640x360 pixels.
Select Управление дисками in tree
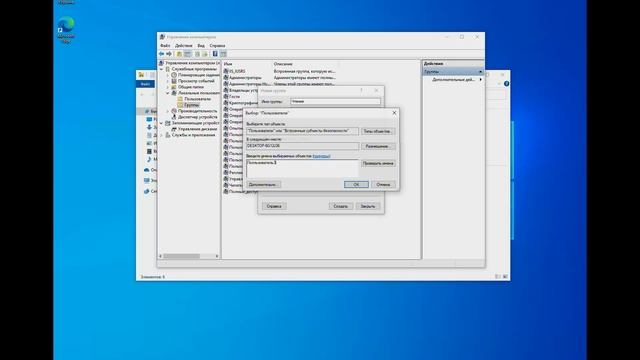pyautogui.click(x=198, y=129)
